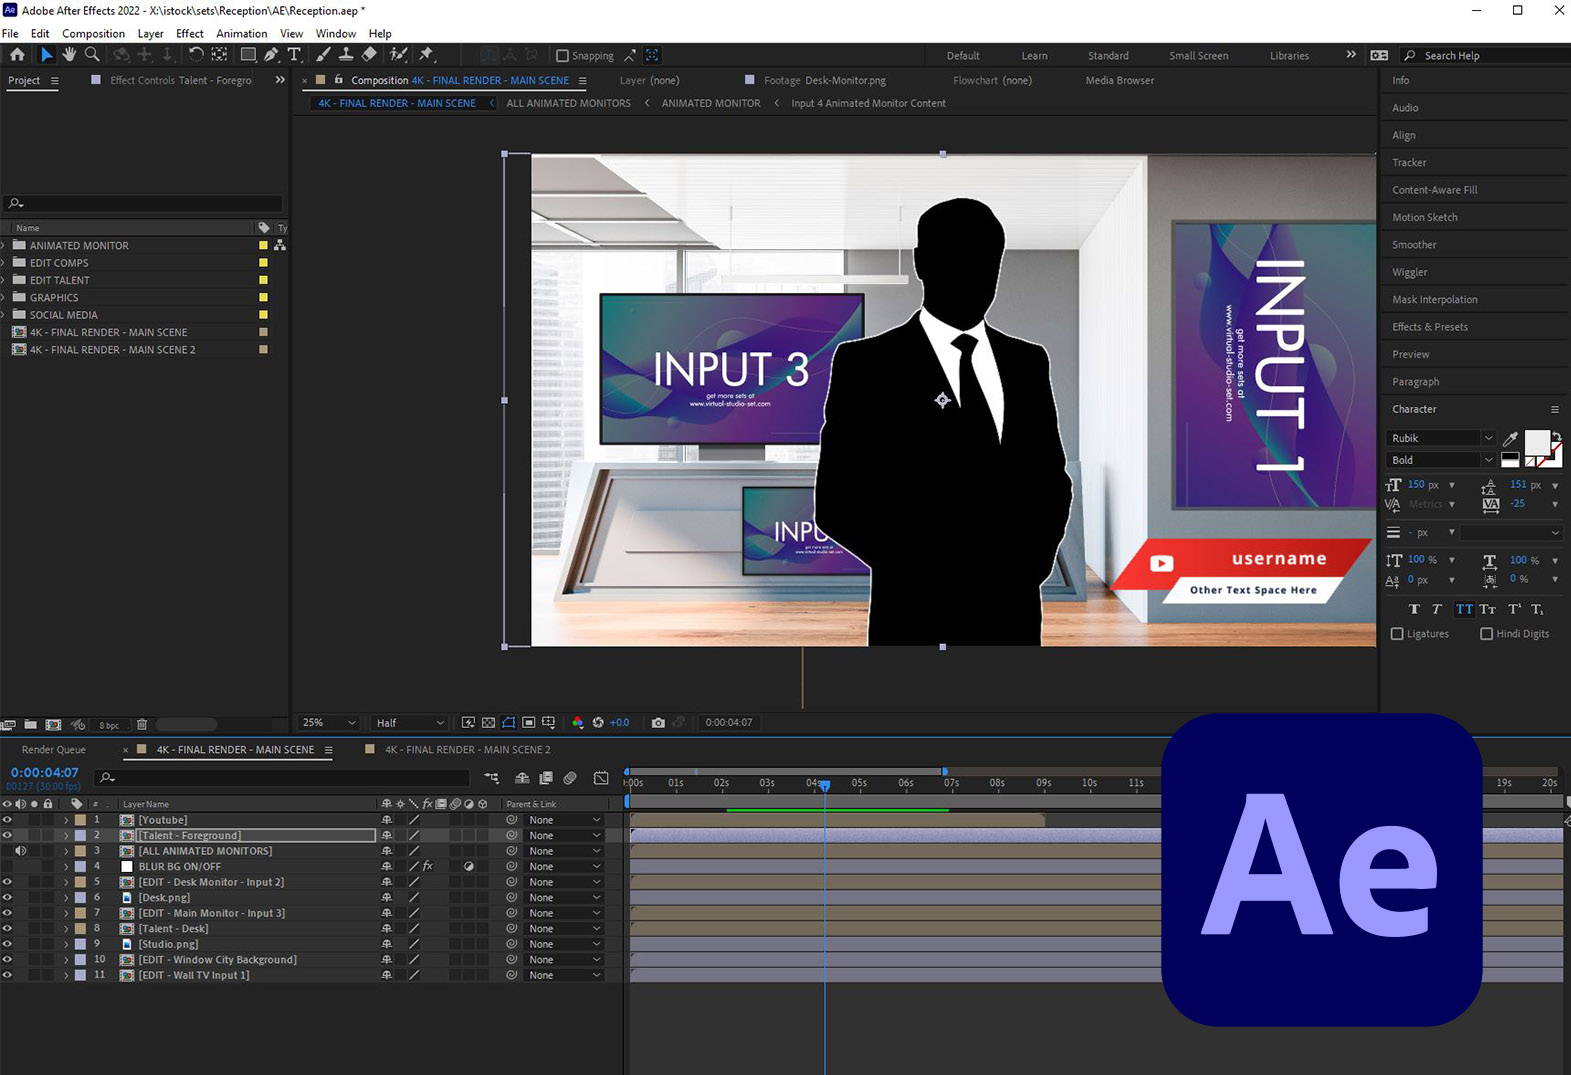
Task: Enable motion blur for the timeline
Action: 570,778
